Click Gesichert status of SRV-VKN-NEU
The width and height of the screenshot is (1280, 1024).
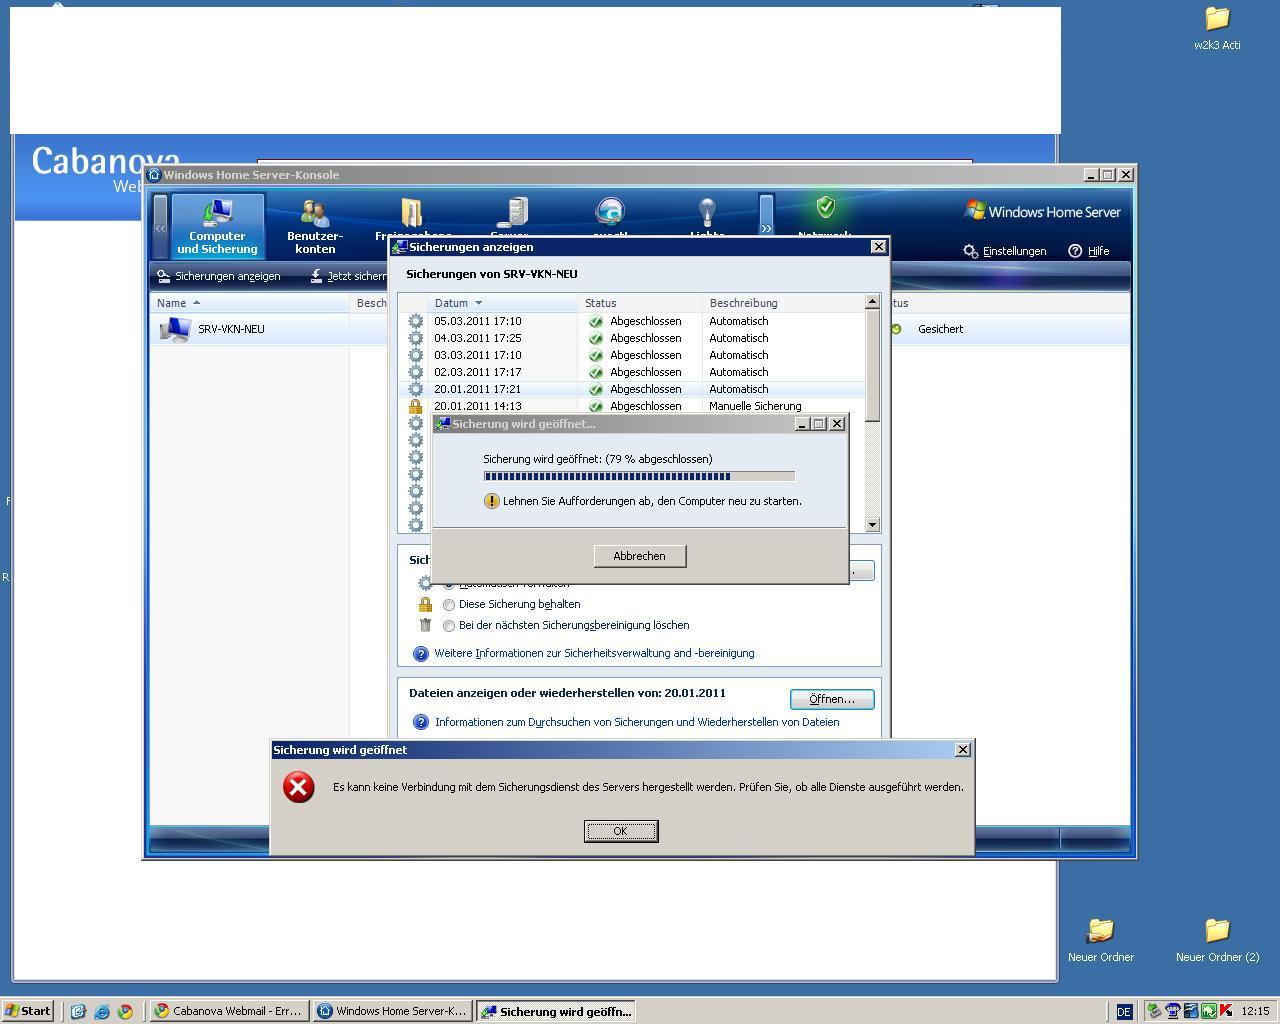coord(940,329)
